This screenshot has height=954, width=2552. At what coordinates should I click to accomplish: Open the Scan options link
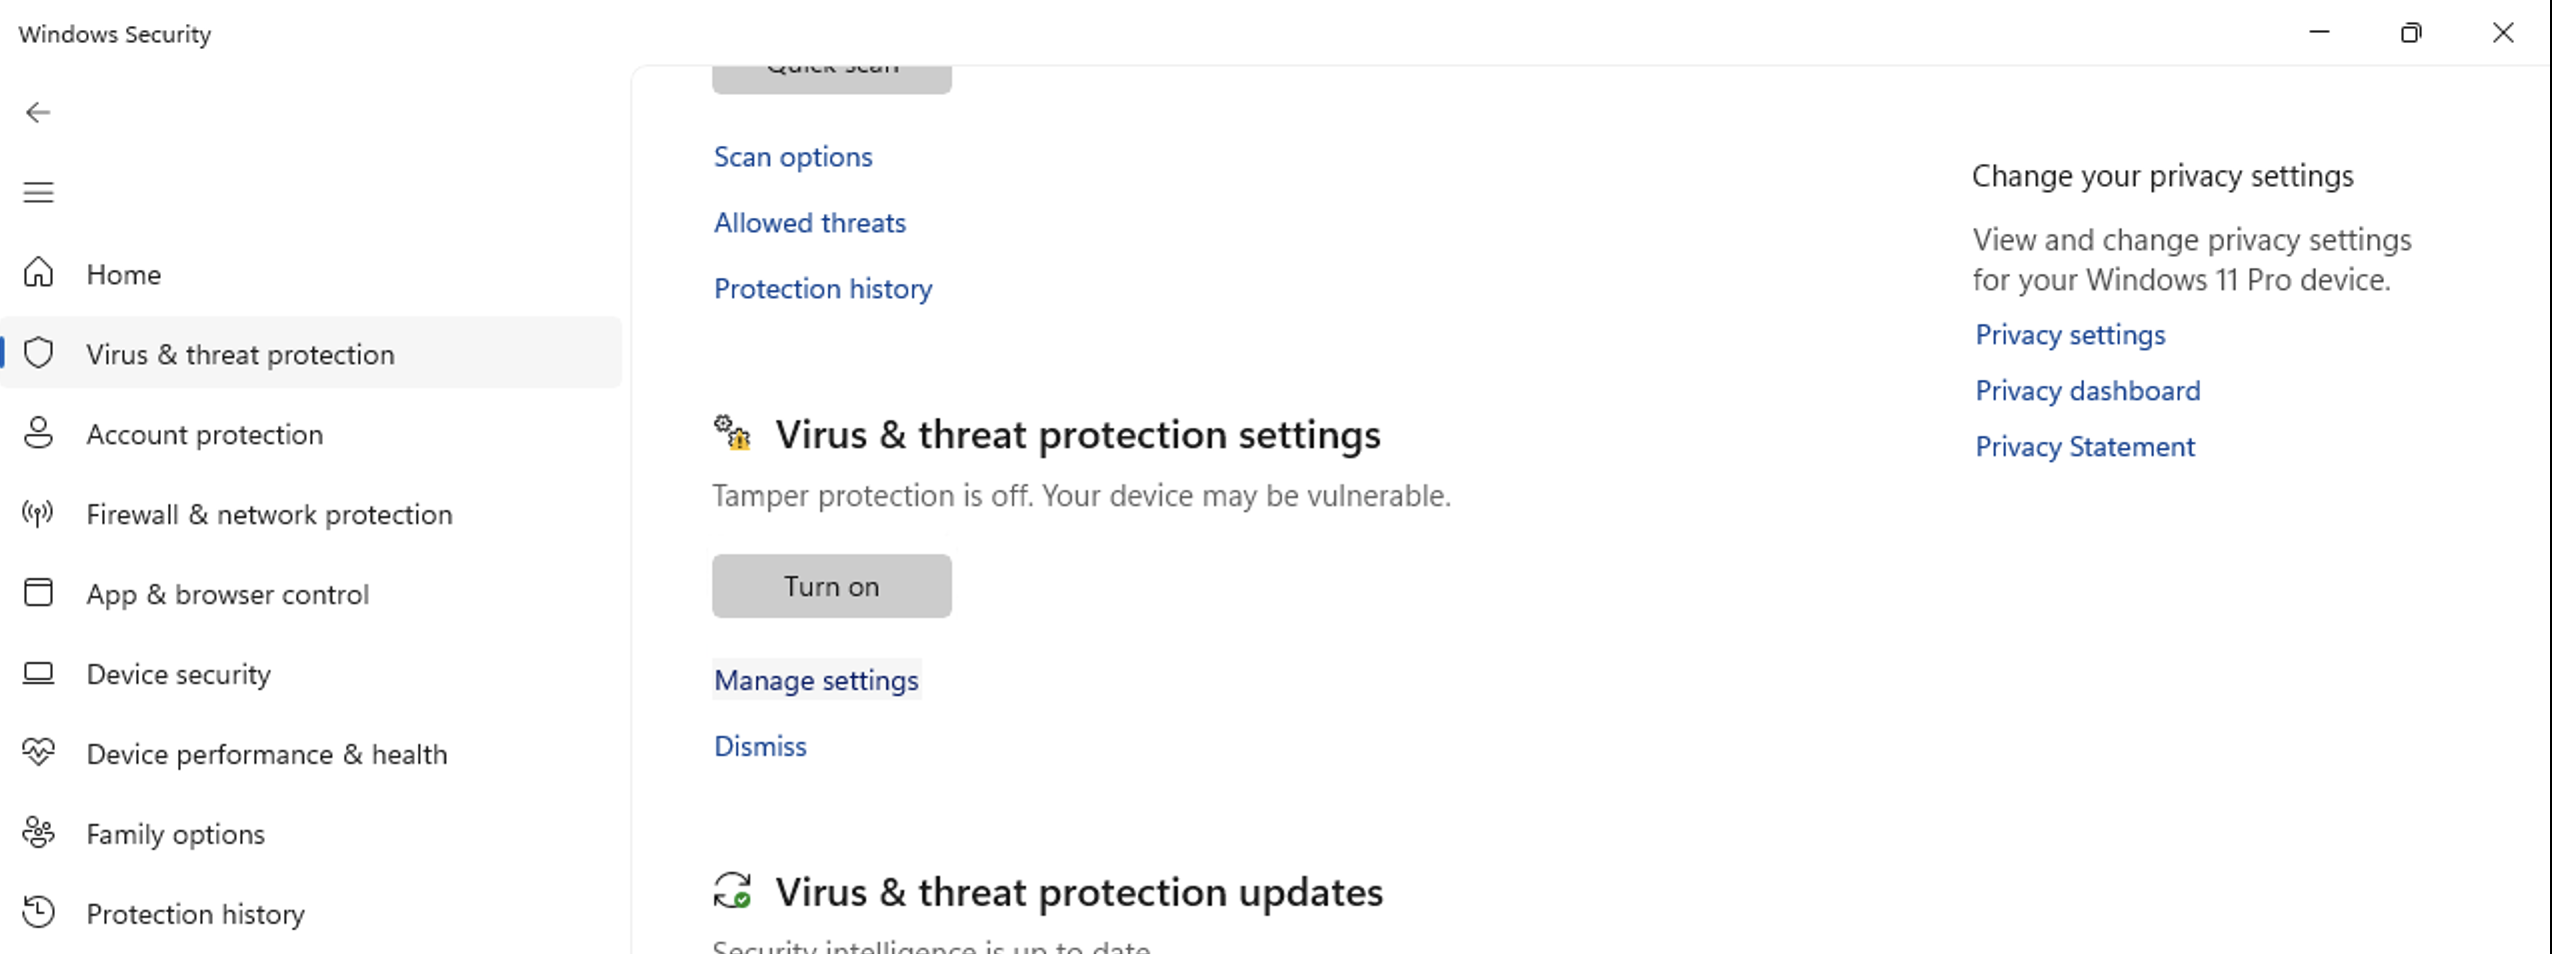[x=793, y=157]
